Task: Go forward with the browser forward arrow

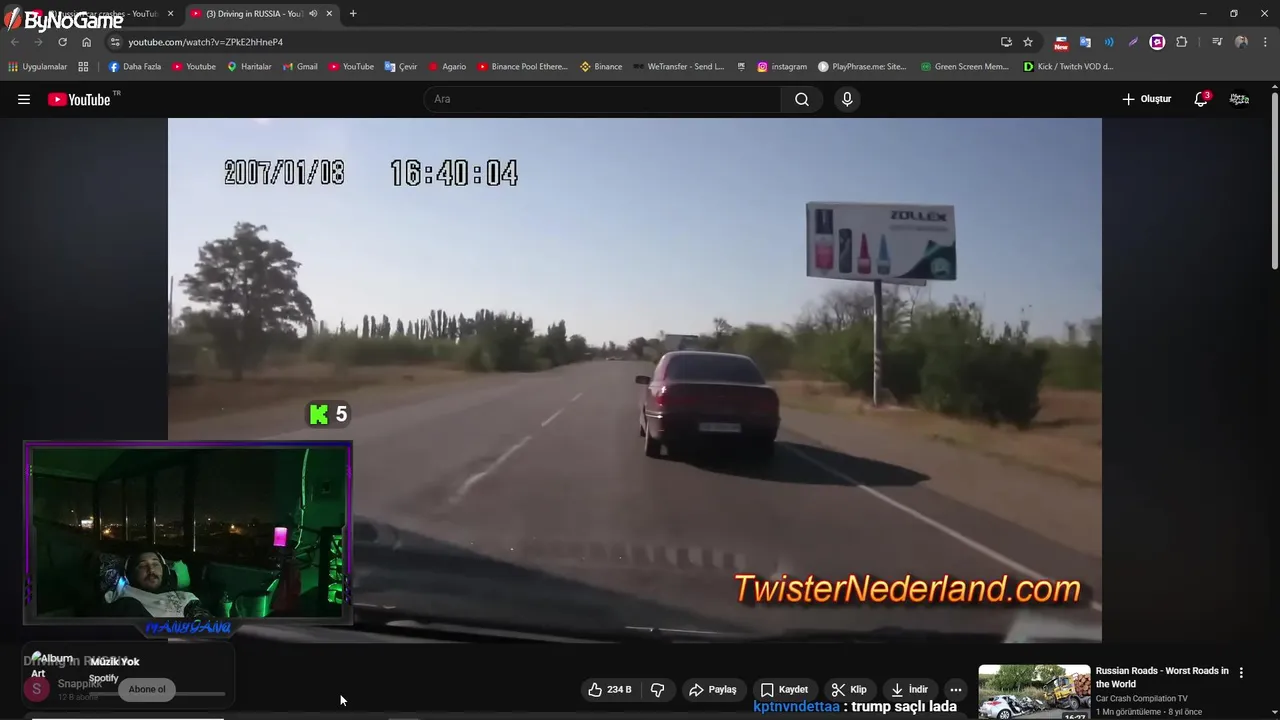Action: (38, 42)
